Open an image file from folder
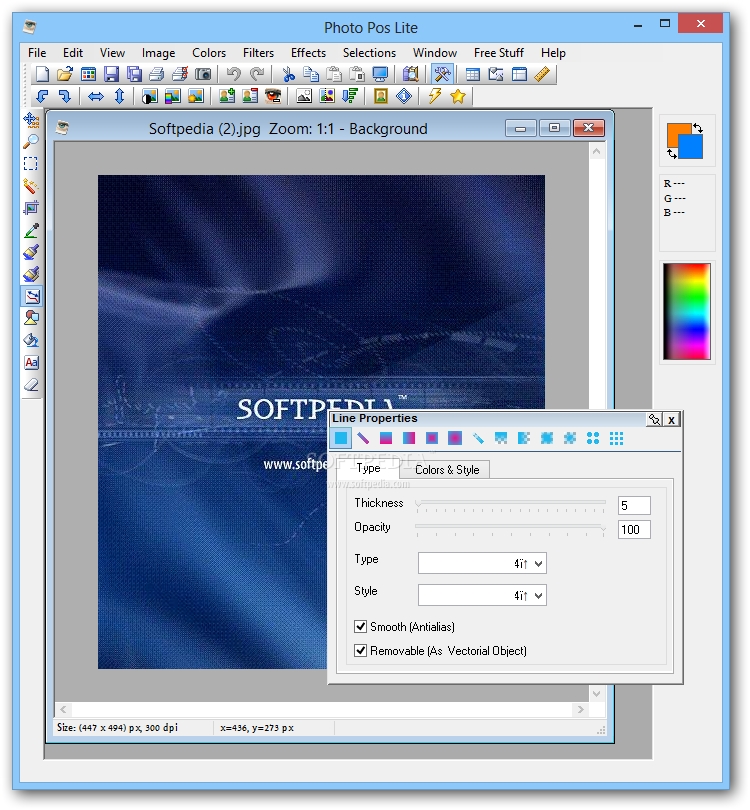Screen dimensions: 750x810 coord(65,74)
